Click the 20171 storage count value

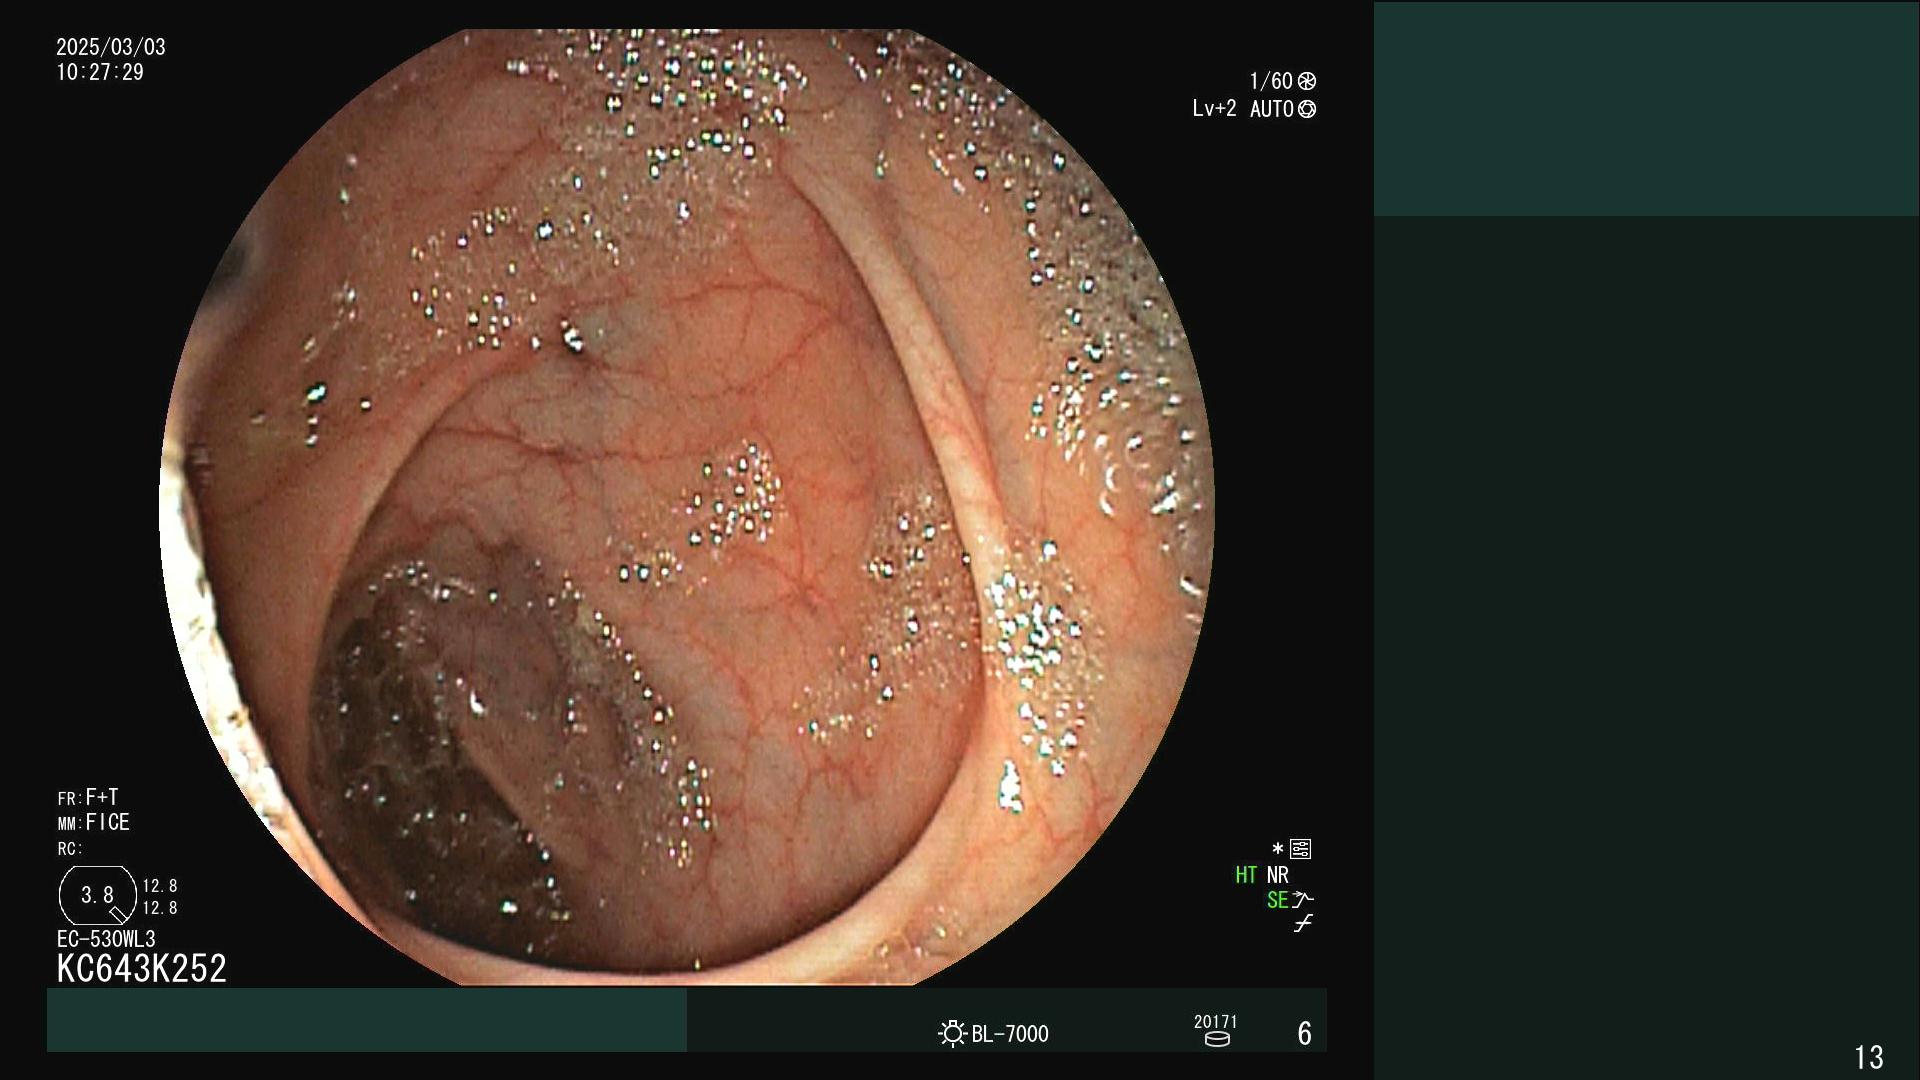pyautogui.click(x=1216, y=1022)
